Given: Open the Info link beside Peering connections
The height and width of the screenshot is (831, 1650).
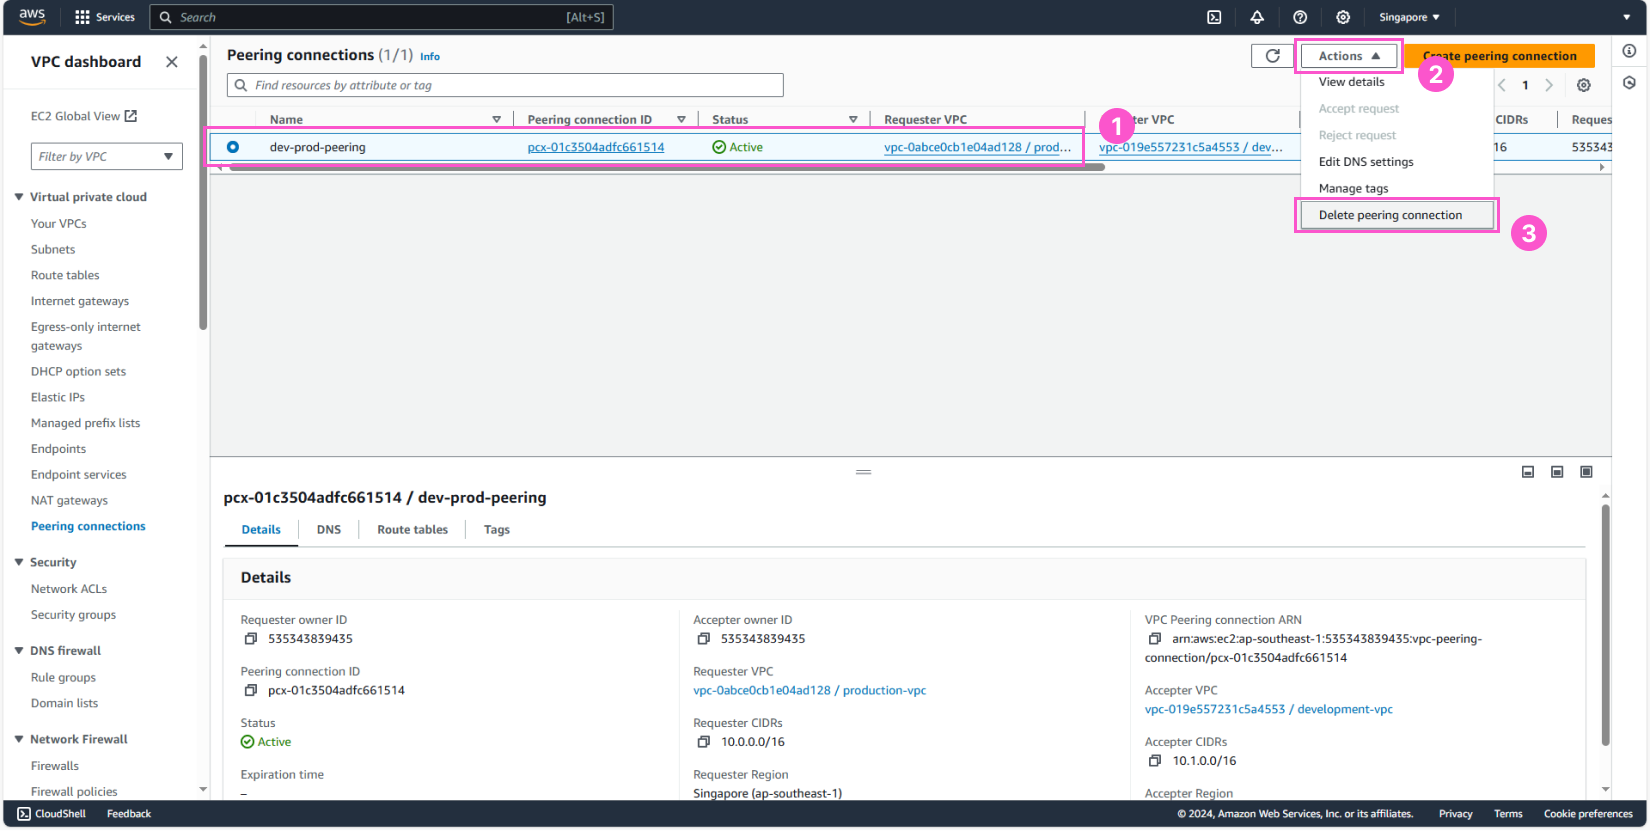Looking at the screenshot, I should coord(430,57).
